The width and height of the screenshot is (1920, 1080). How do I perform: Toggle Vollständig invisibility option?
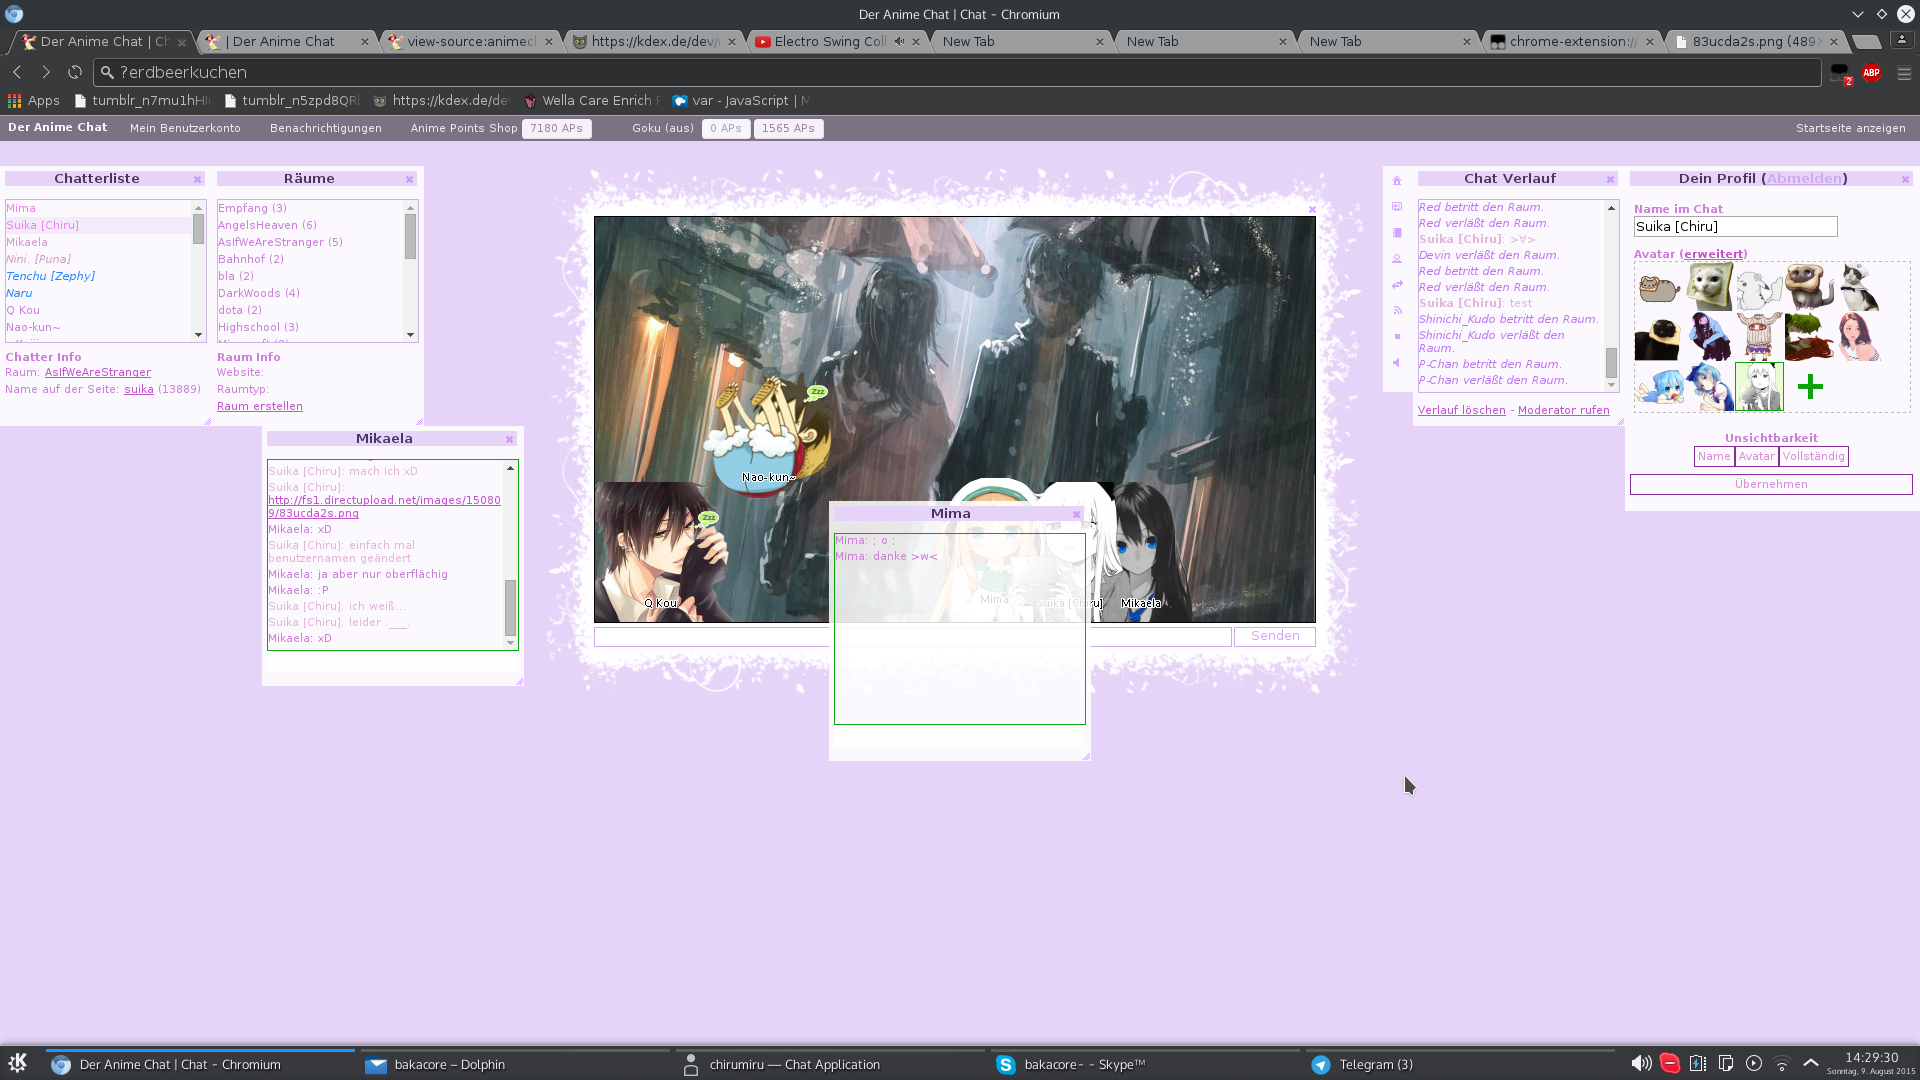click(x=1813, y=456)
